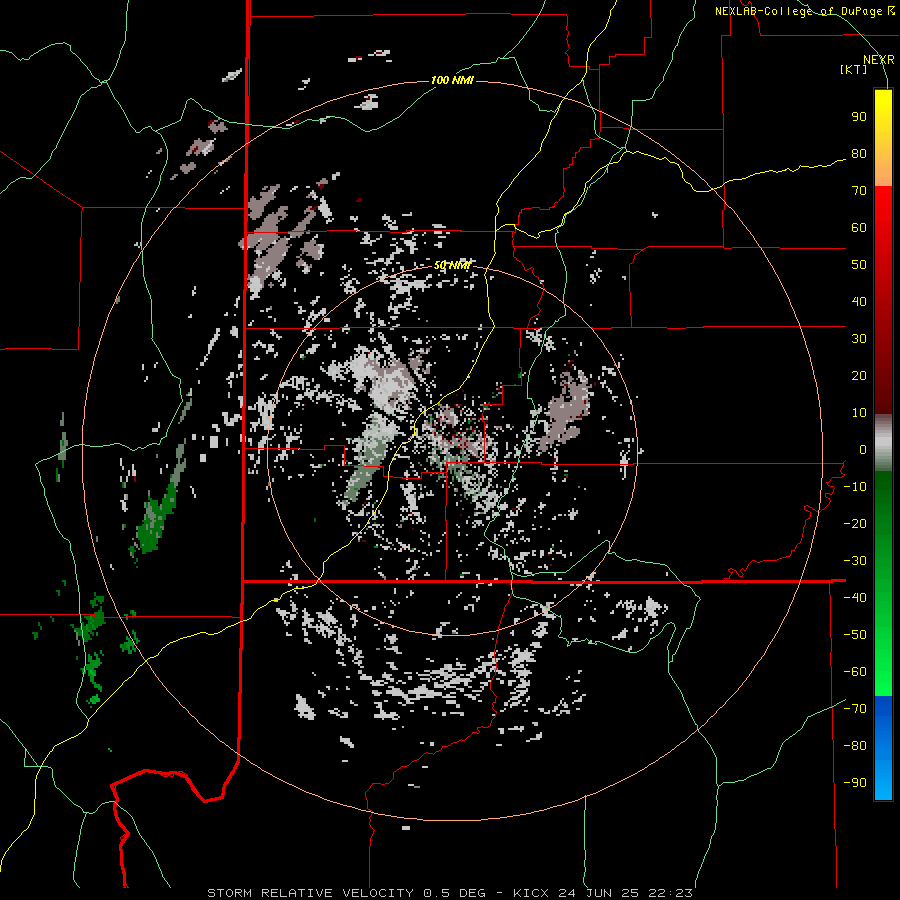The width and height of the screenshot is (900, 900).
Task: Click the -40 value on the velocity scale
Action: click(x=855, y=598)
